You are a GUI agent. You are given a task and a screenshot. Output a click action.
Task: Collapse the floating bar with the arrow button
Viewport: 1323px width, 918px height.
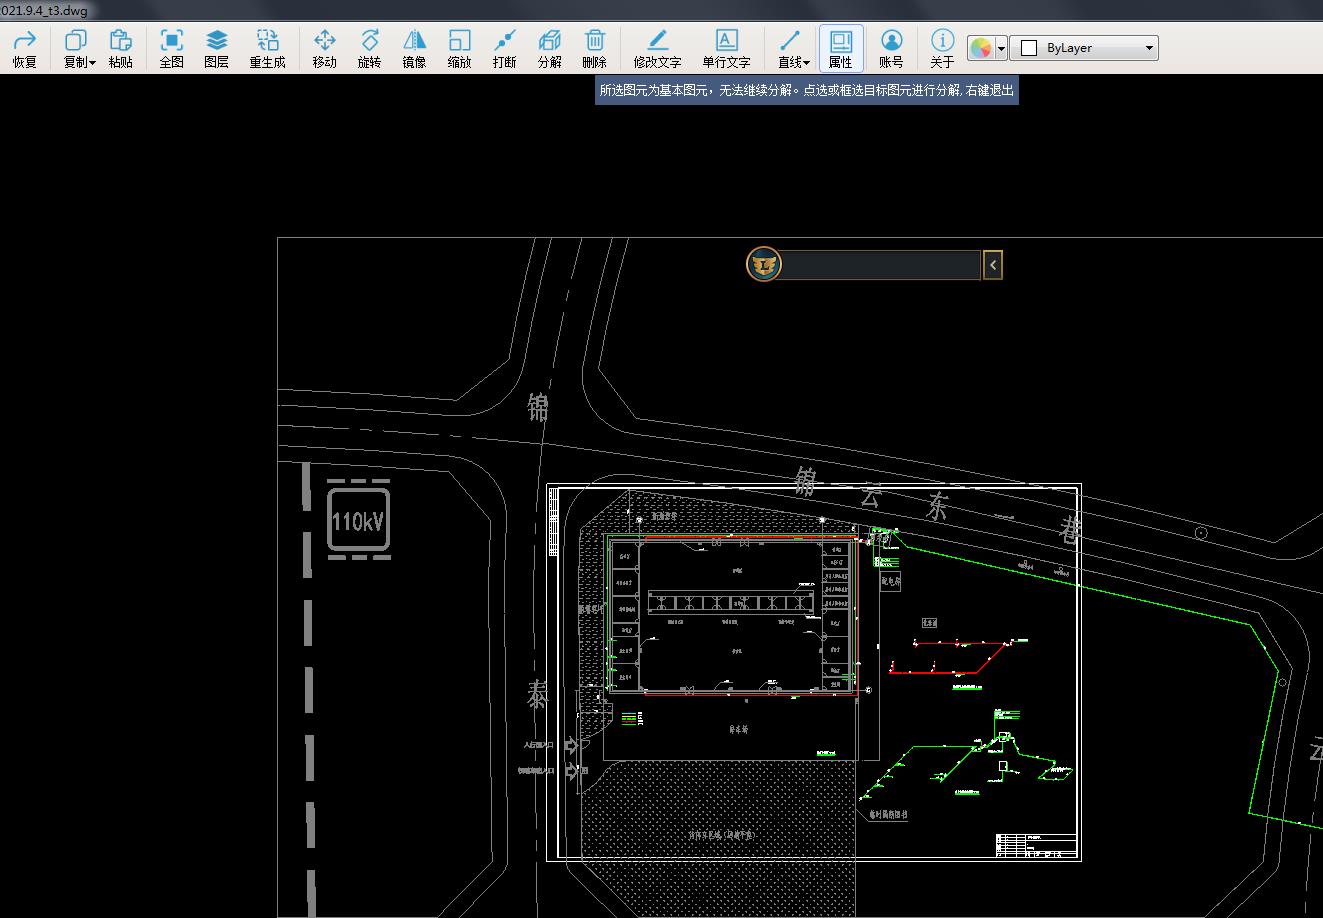(x=992, y=265)
